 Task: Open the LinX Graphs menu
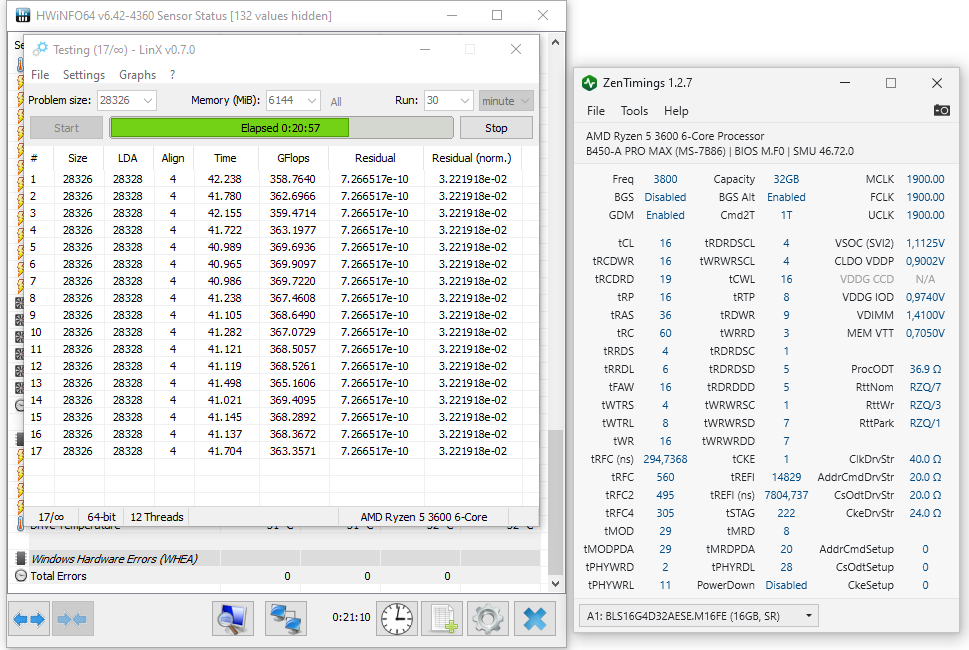tap(137, 75)
